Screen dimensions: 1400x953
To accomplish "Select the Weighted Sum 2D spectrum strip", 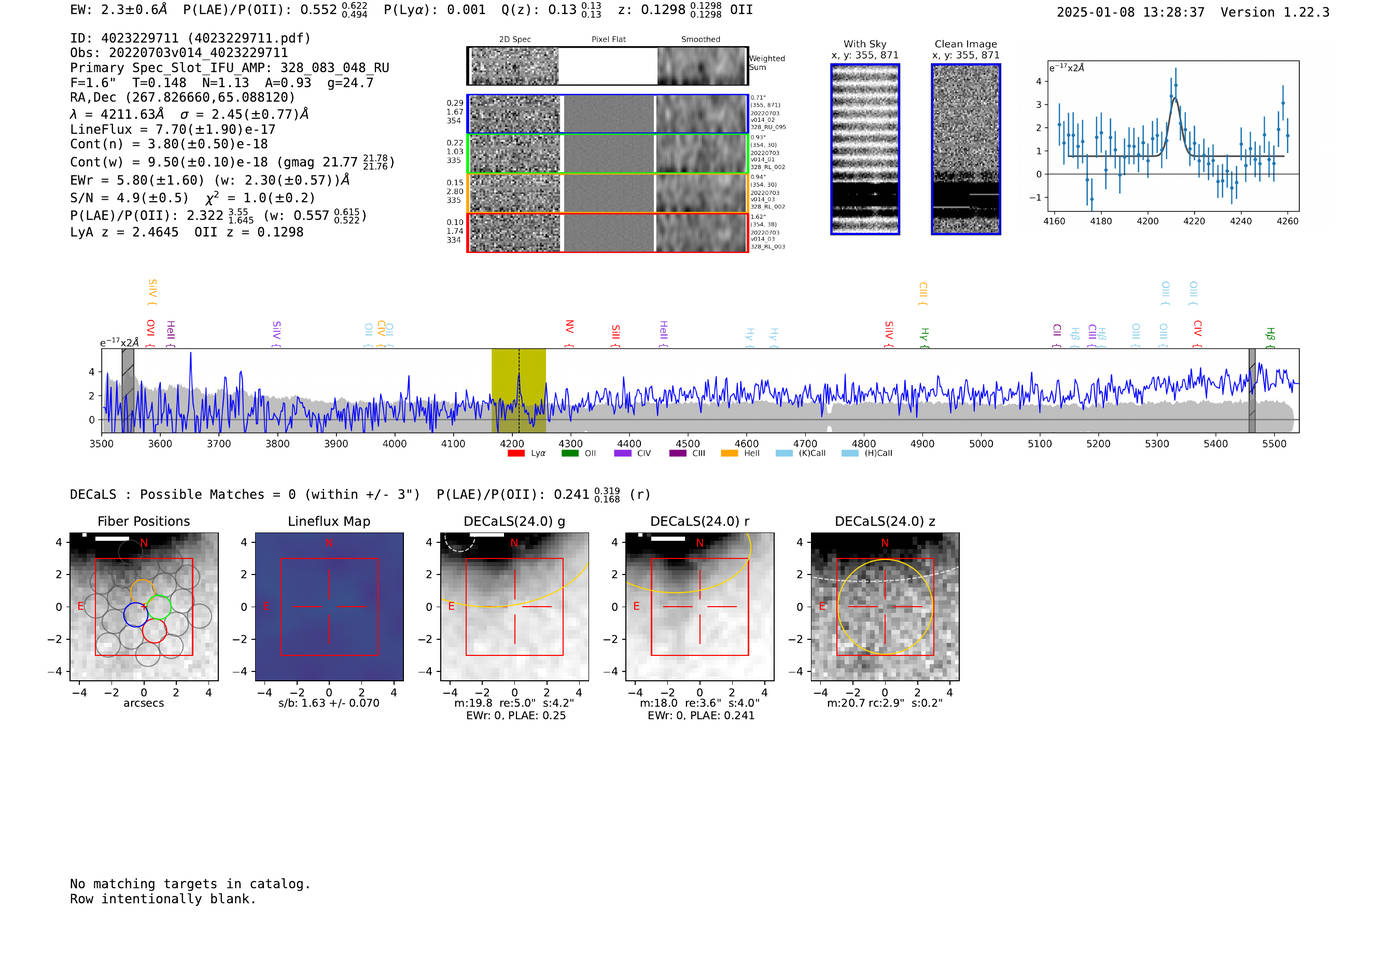I will pyautogui.click(x=607, y=66).
